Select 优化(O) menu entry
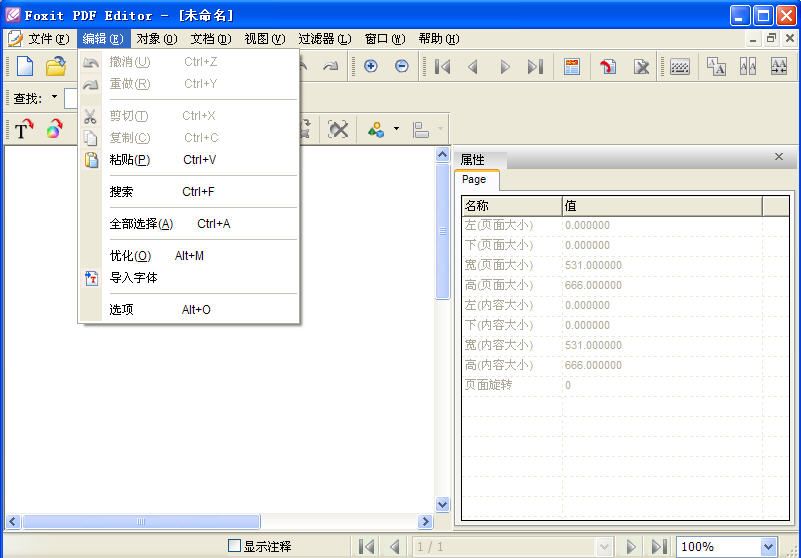 189,255
